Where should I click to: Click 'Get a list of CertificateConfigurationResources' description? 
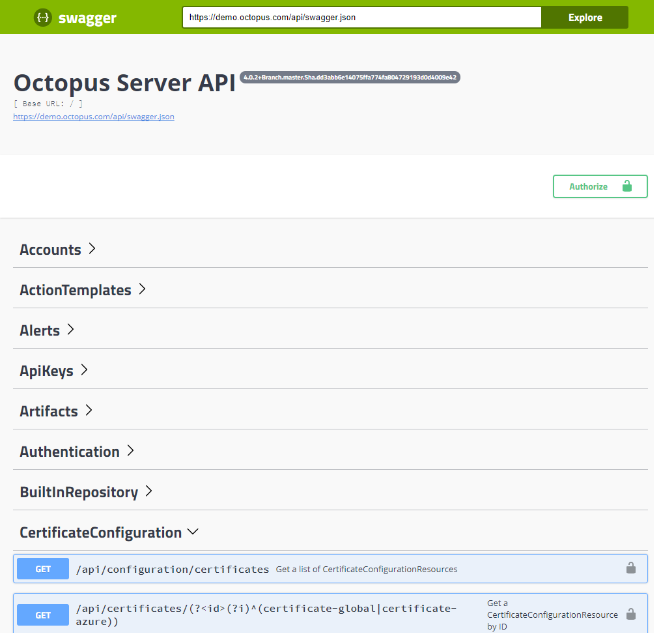tap(366, 569)
